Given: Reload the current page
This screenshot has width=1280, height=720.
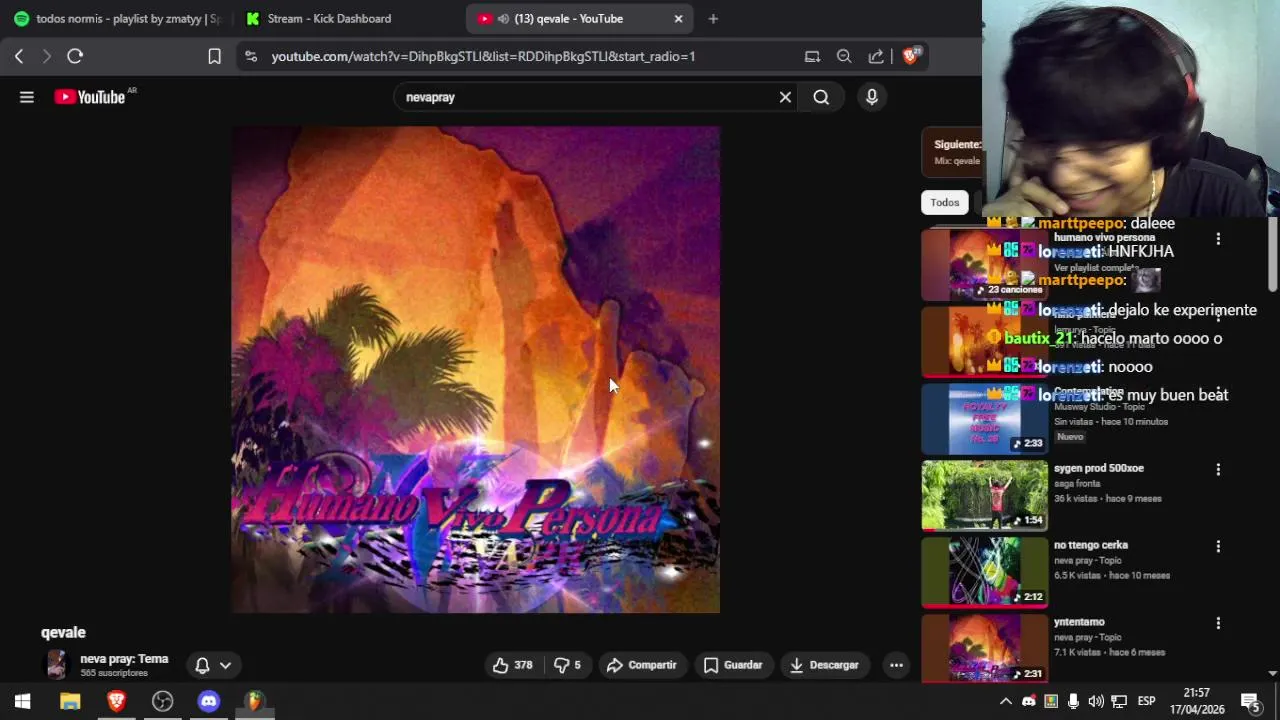Looking at the screenshot, I should (x=75, y=57).
